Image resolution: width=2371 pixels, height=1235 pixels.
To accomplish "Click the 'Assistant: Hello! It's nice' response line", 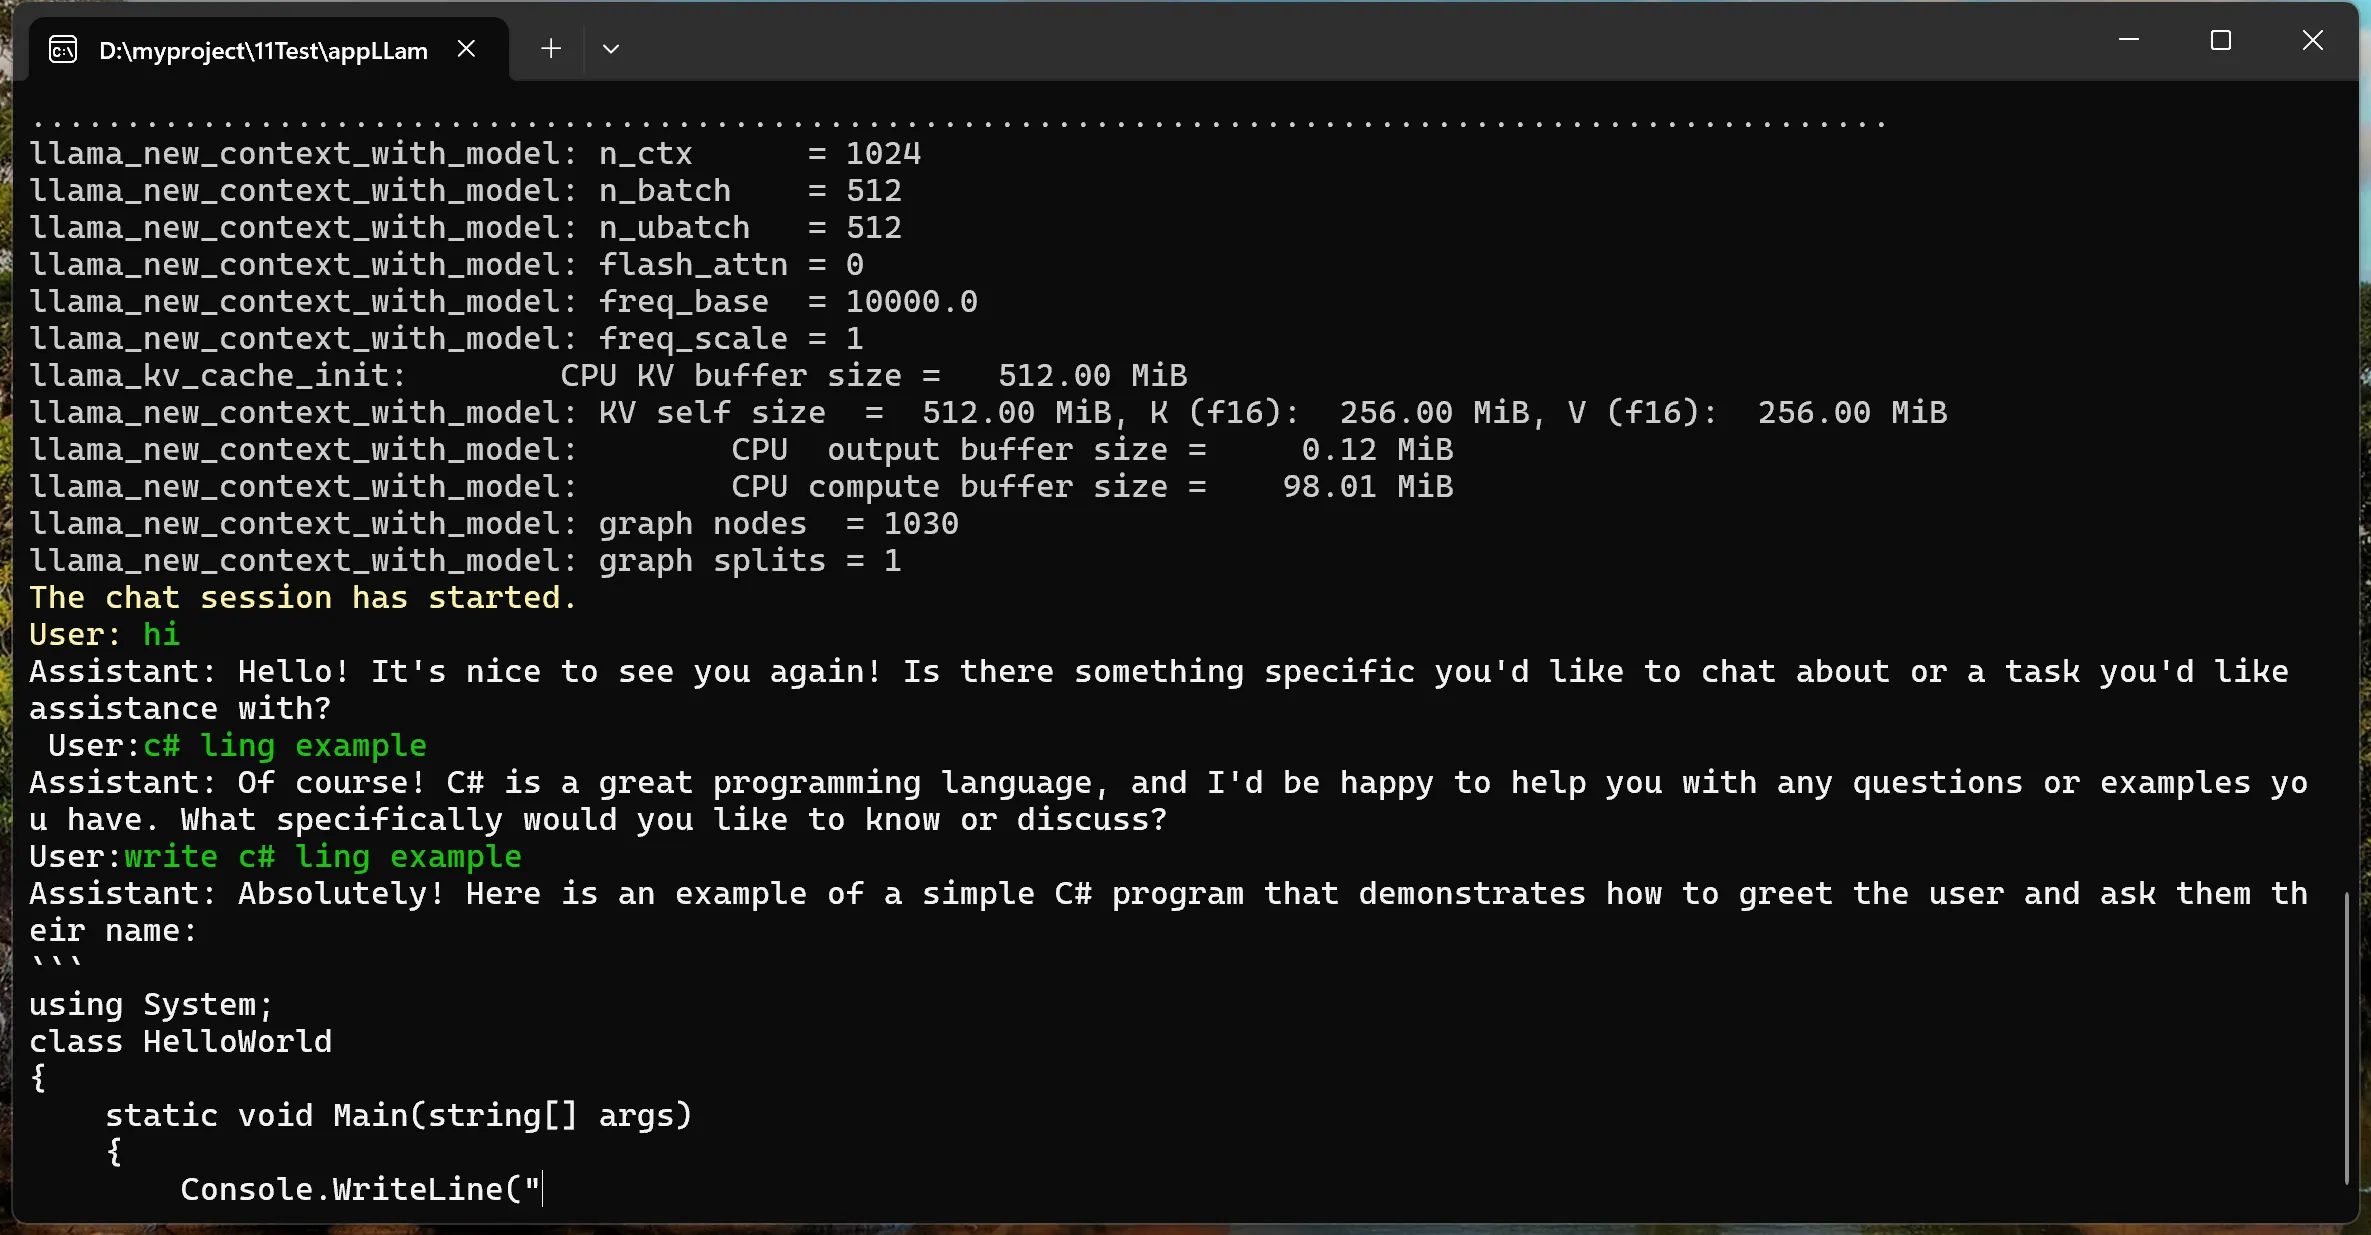I will click(x=1159, y=672).
